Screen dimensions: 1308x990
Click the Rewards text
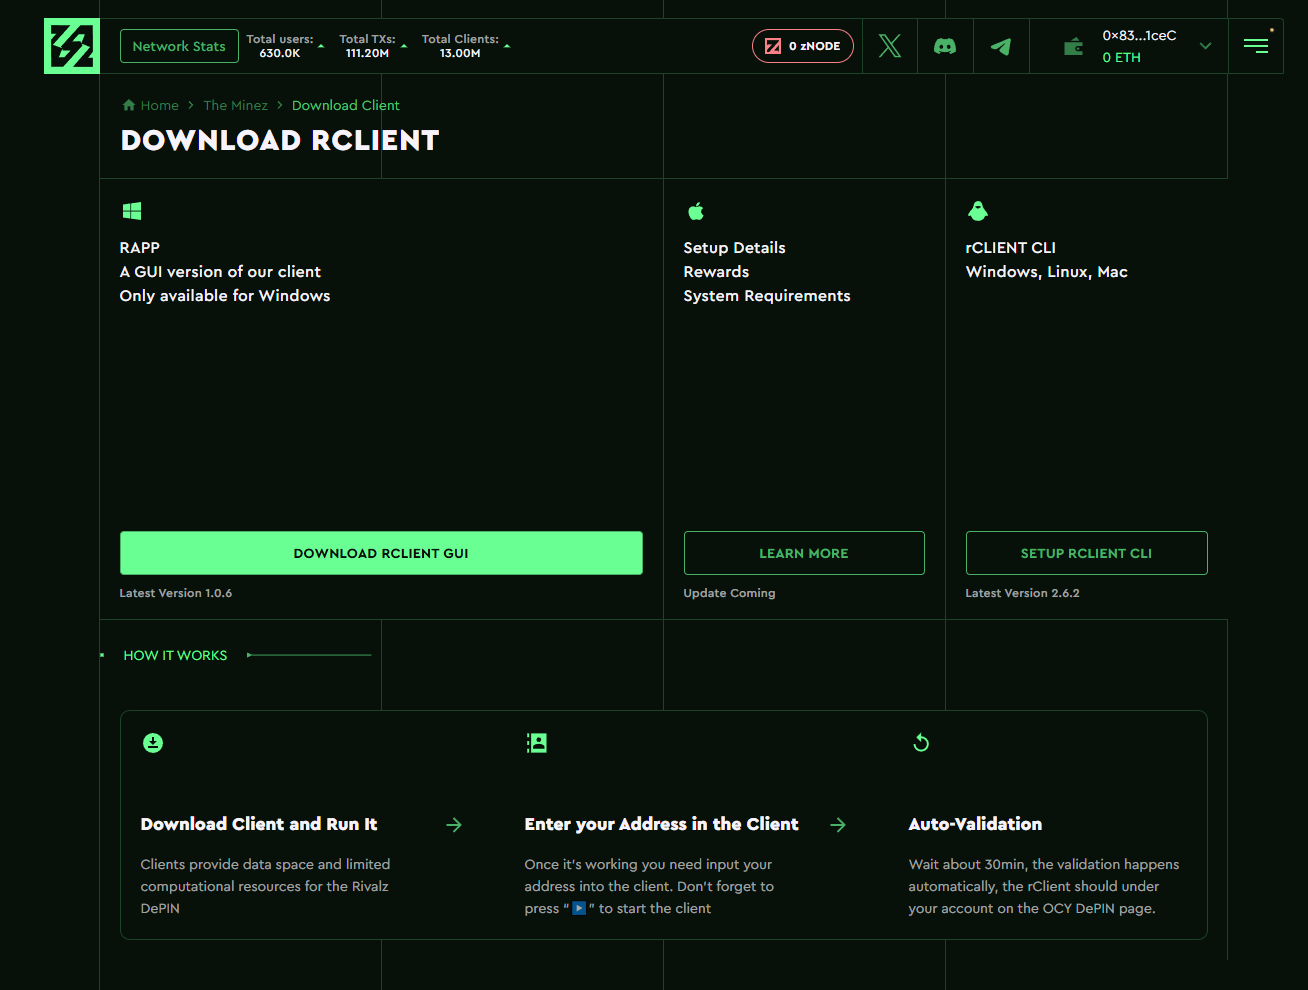click(716, 272)
